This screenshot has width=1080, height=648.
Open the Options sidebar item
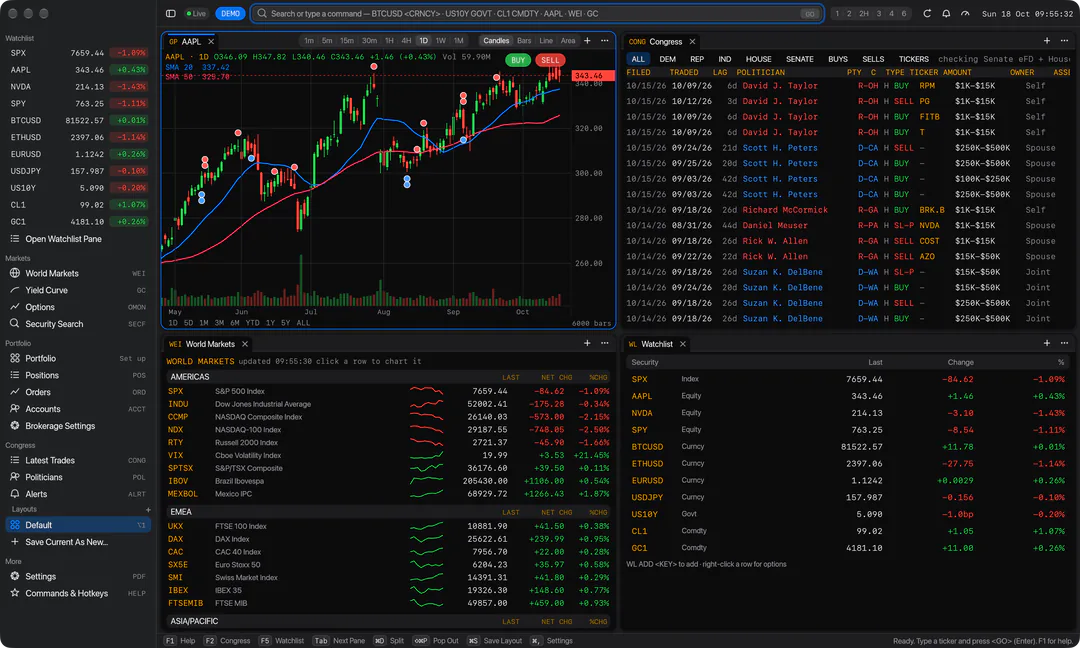click(x=77, y=307)
